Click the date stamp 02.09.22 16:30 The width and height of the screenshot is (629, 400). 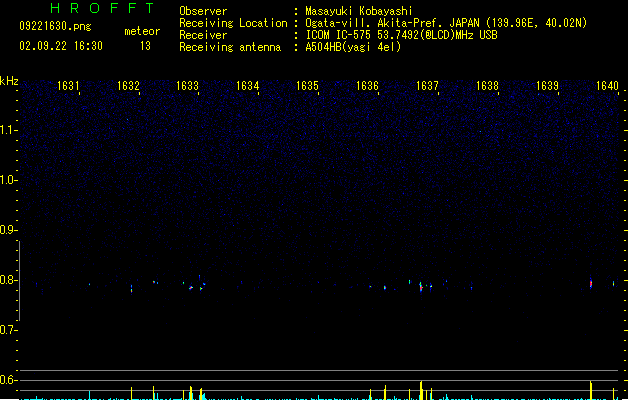(61, 46)
